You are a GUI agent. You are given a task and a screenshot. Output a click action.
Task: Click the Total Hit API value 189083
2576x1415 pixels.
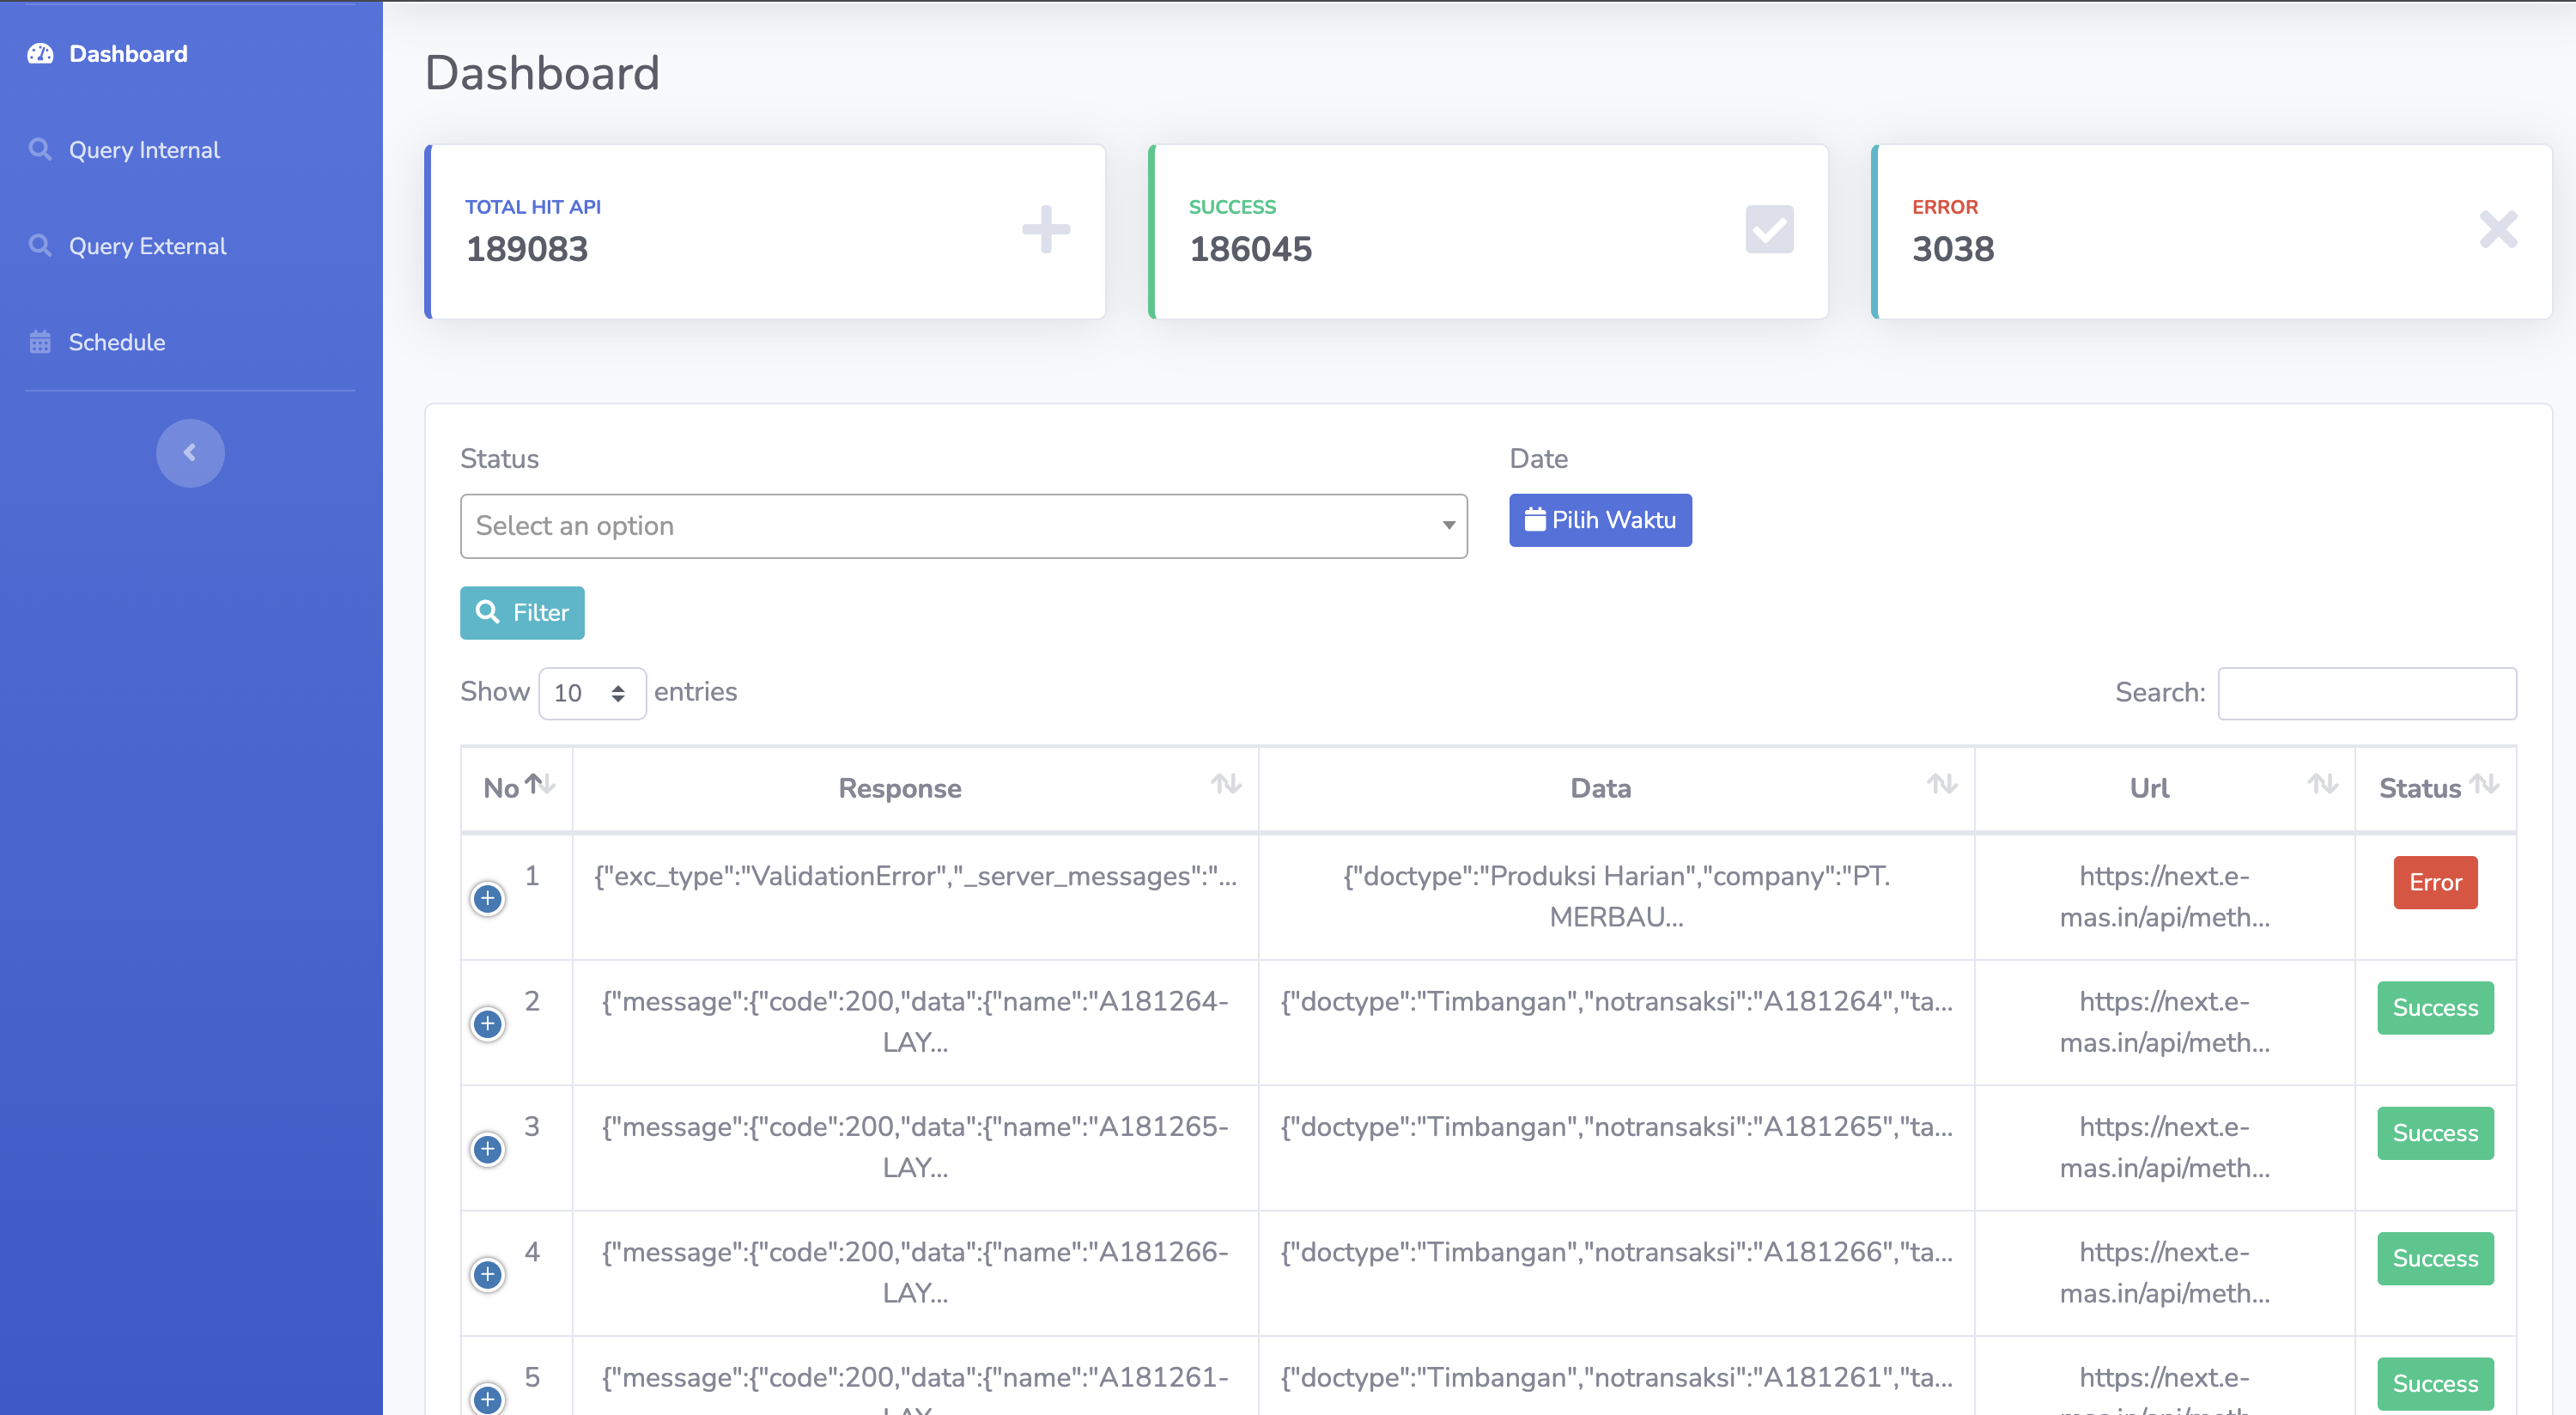527,249
